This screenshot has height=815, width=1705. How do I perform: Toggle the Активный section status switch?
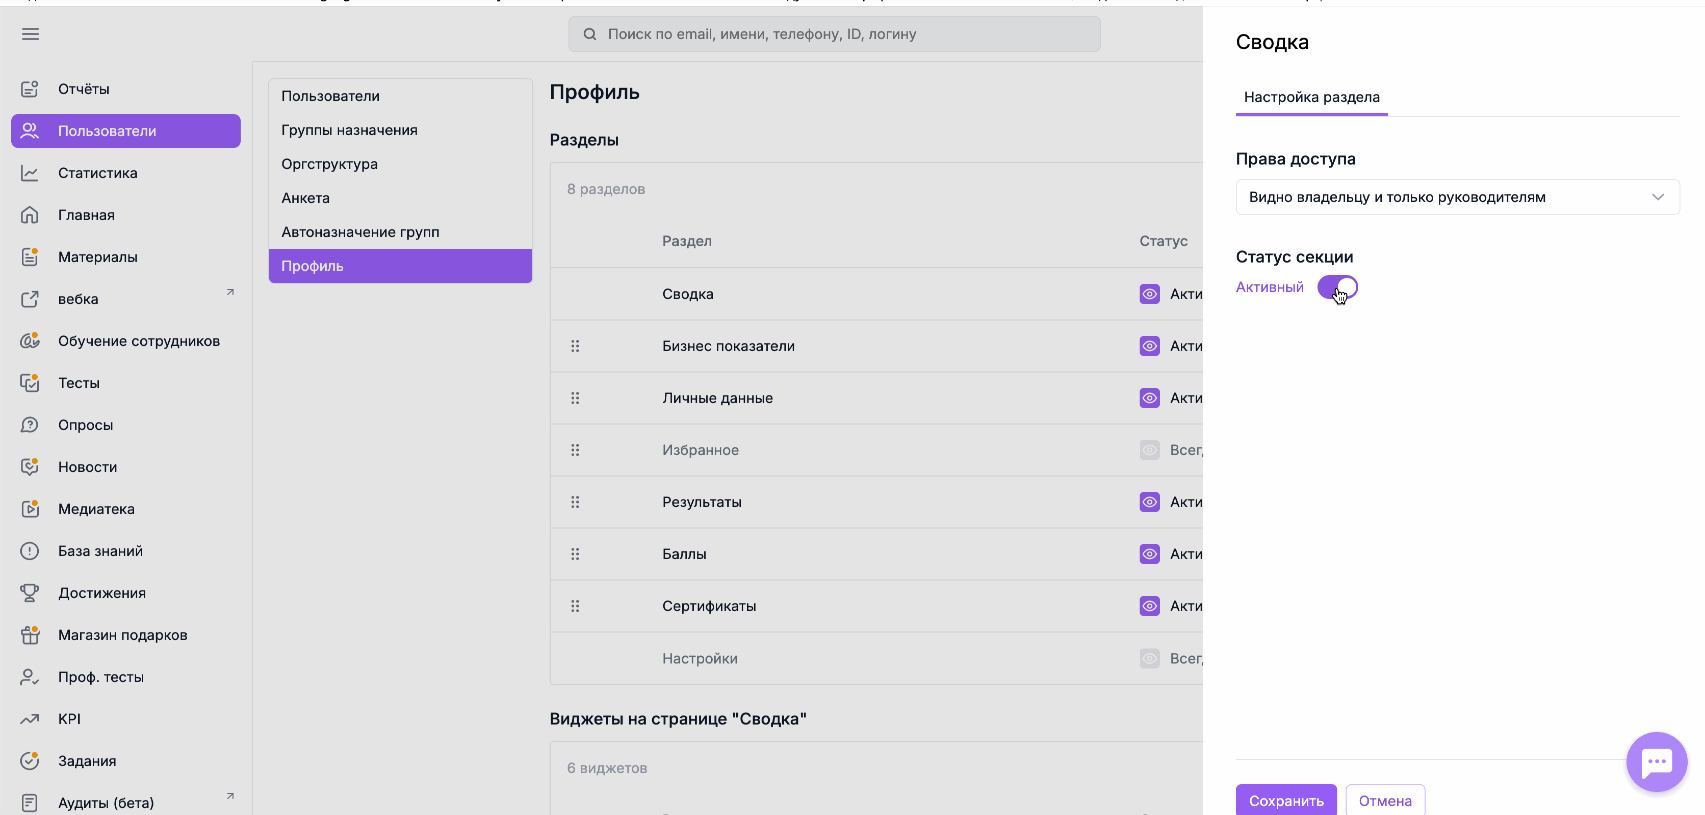(x=1337, y=288)
